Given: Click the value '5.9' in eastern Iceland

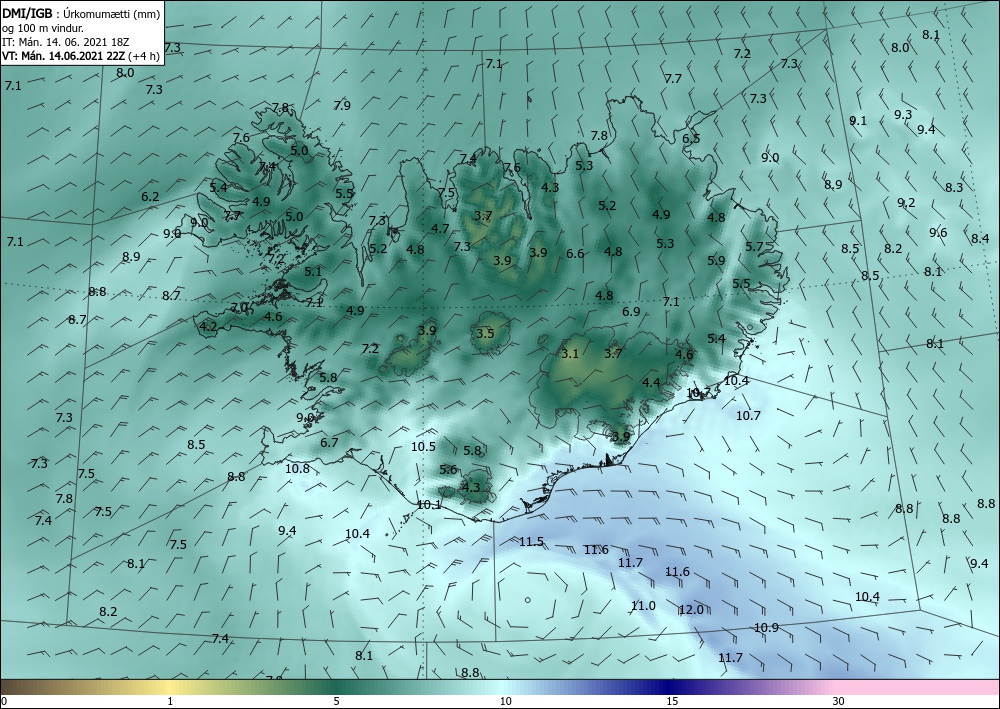Looking at the screenshot, I should click(716, 260).
